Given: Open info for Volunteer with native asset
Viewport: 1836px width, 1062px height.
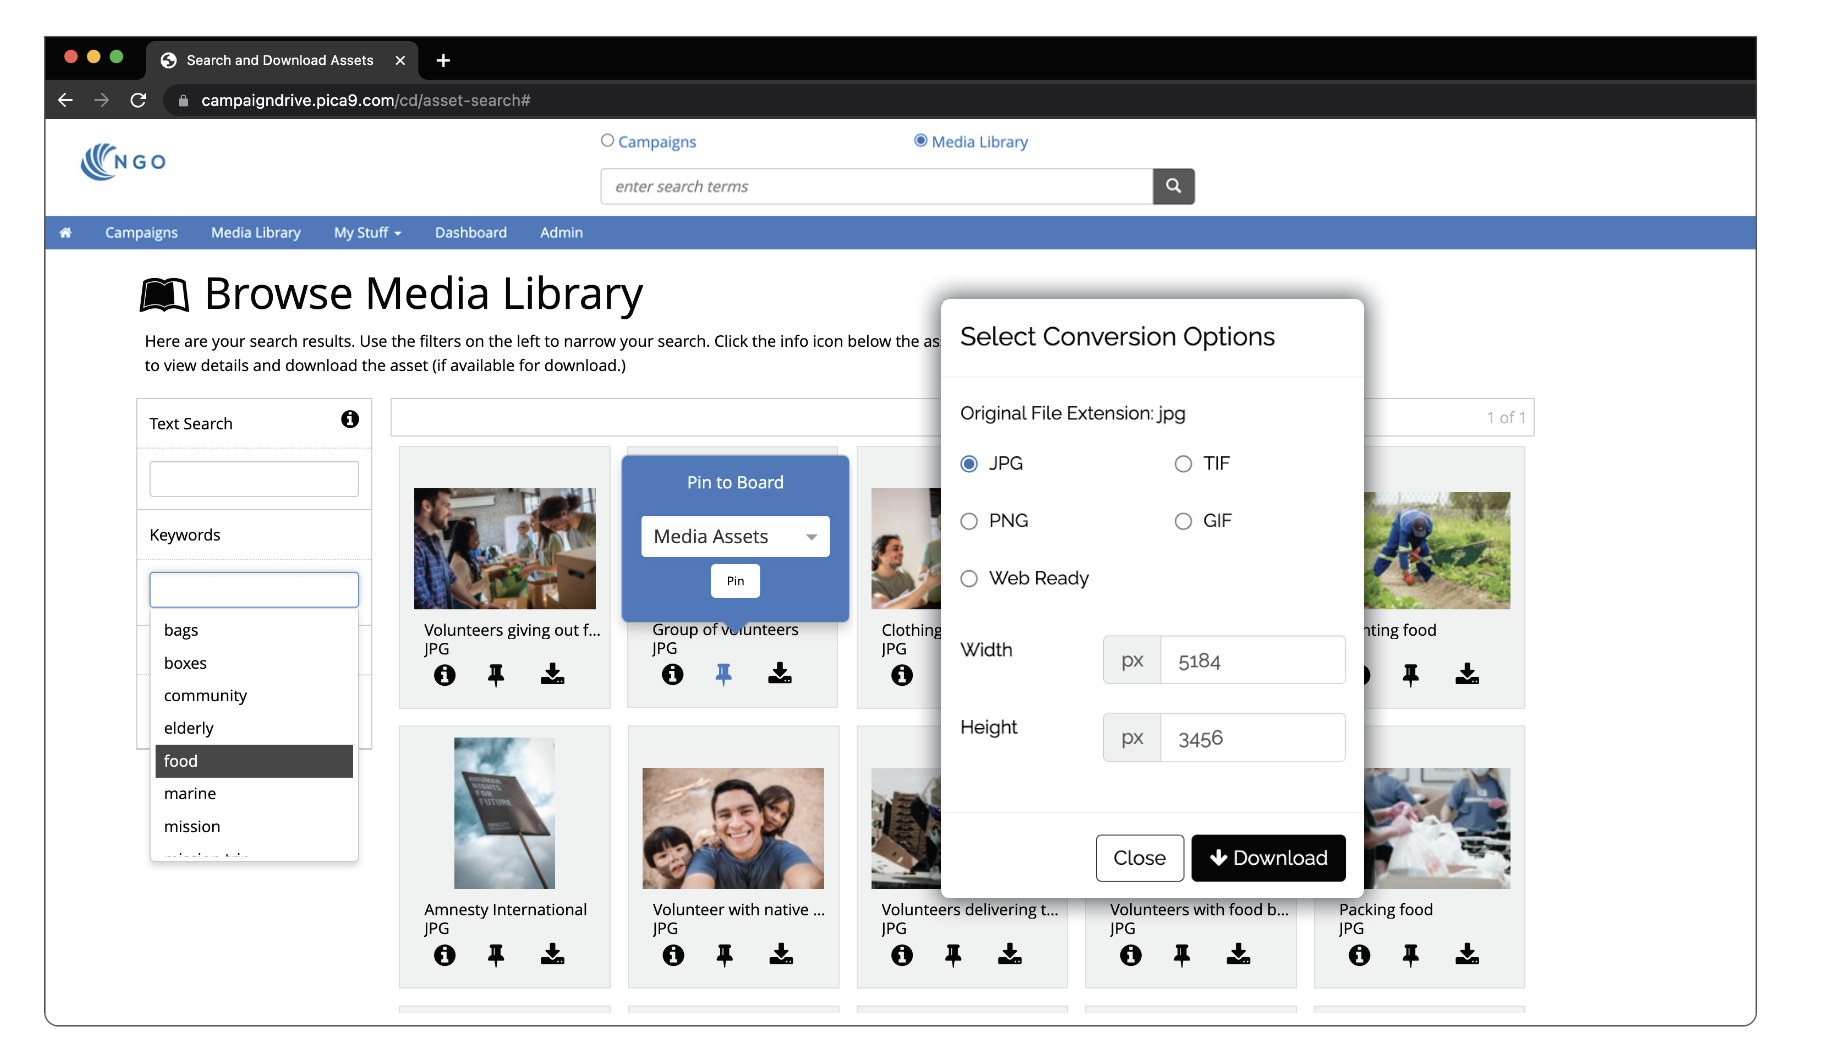Looking at the screenshot, I should [x=674, y=955].
